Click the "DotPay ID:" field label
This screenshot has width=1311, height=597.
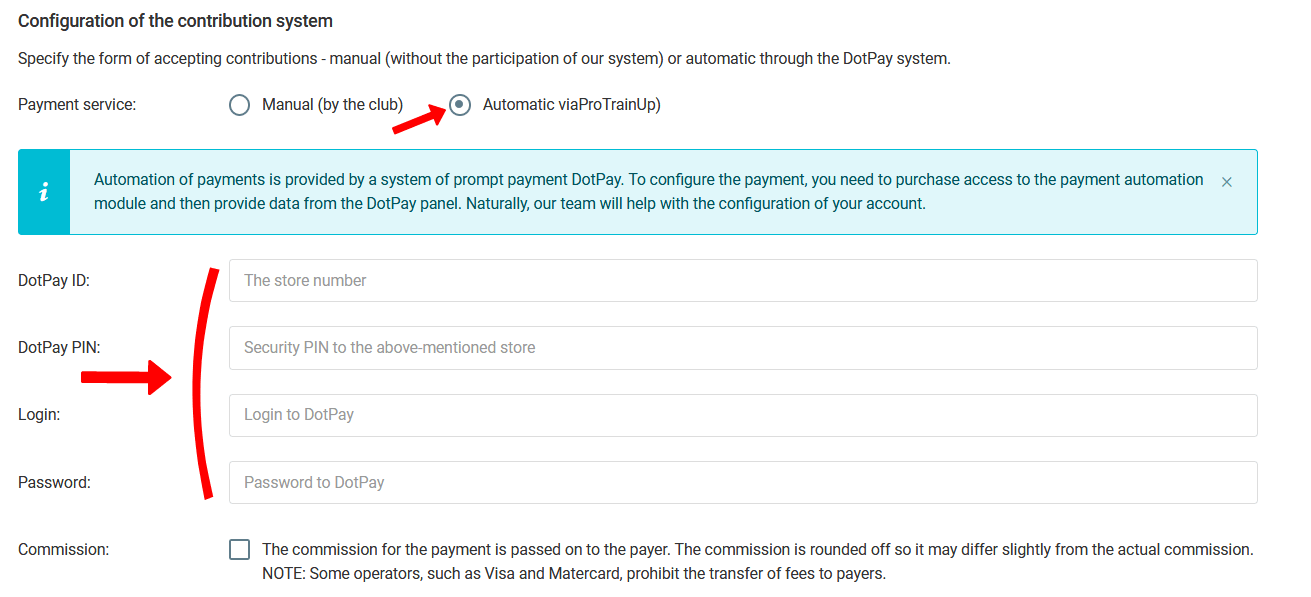[x=54, y=281]
